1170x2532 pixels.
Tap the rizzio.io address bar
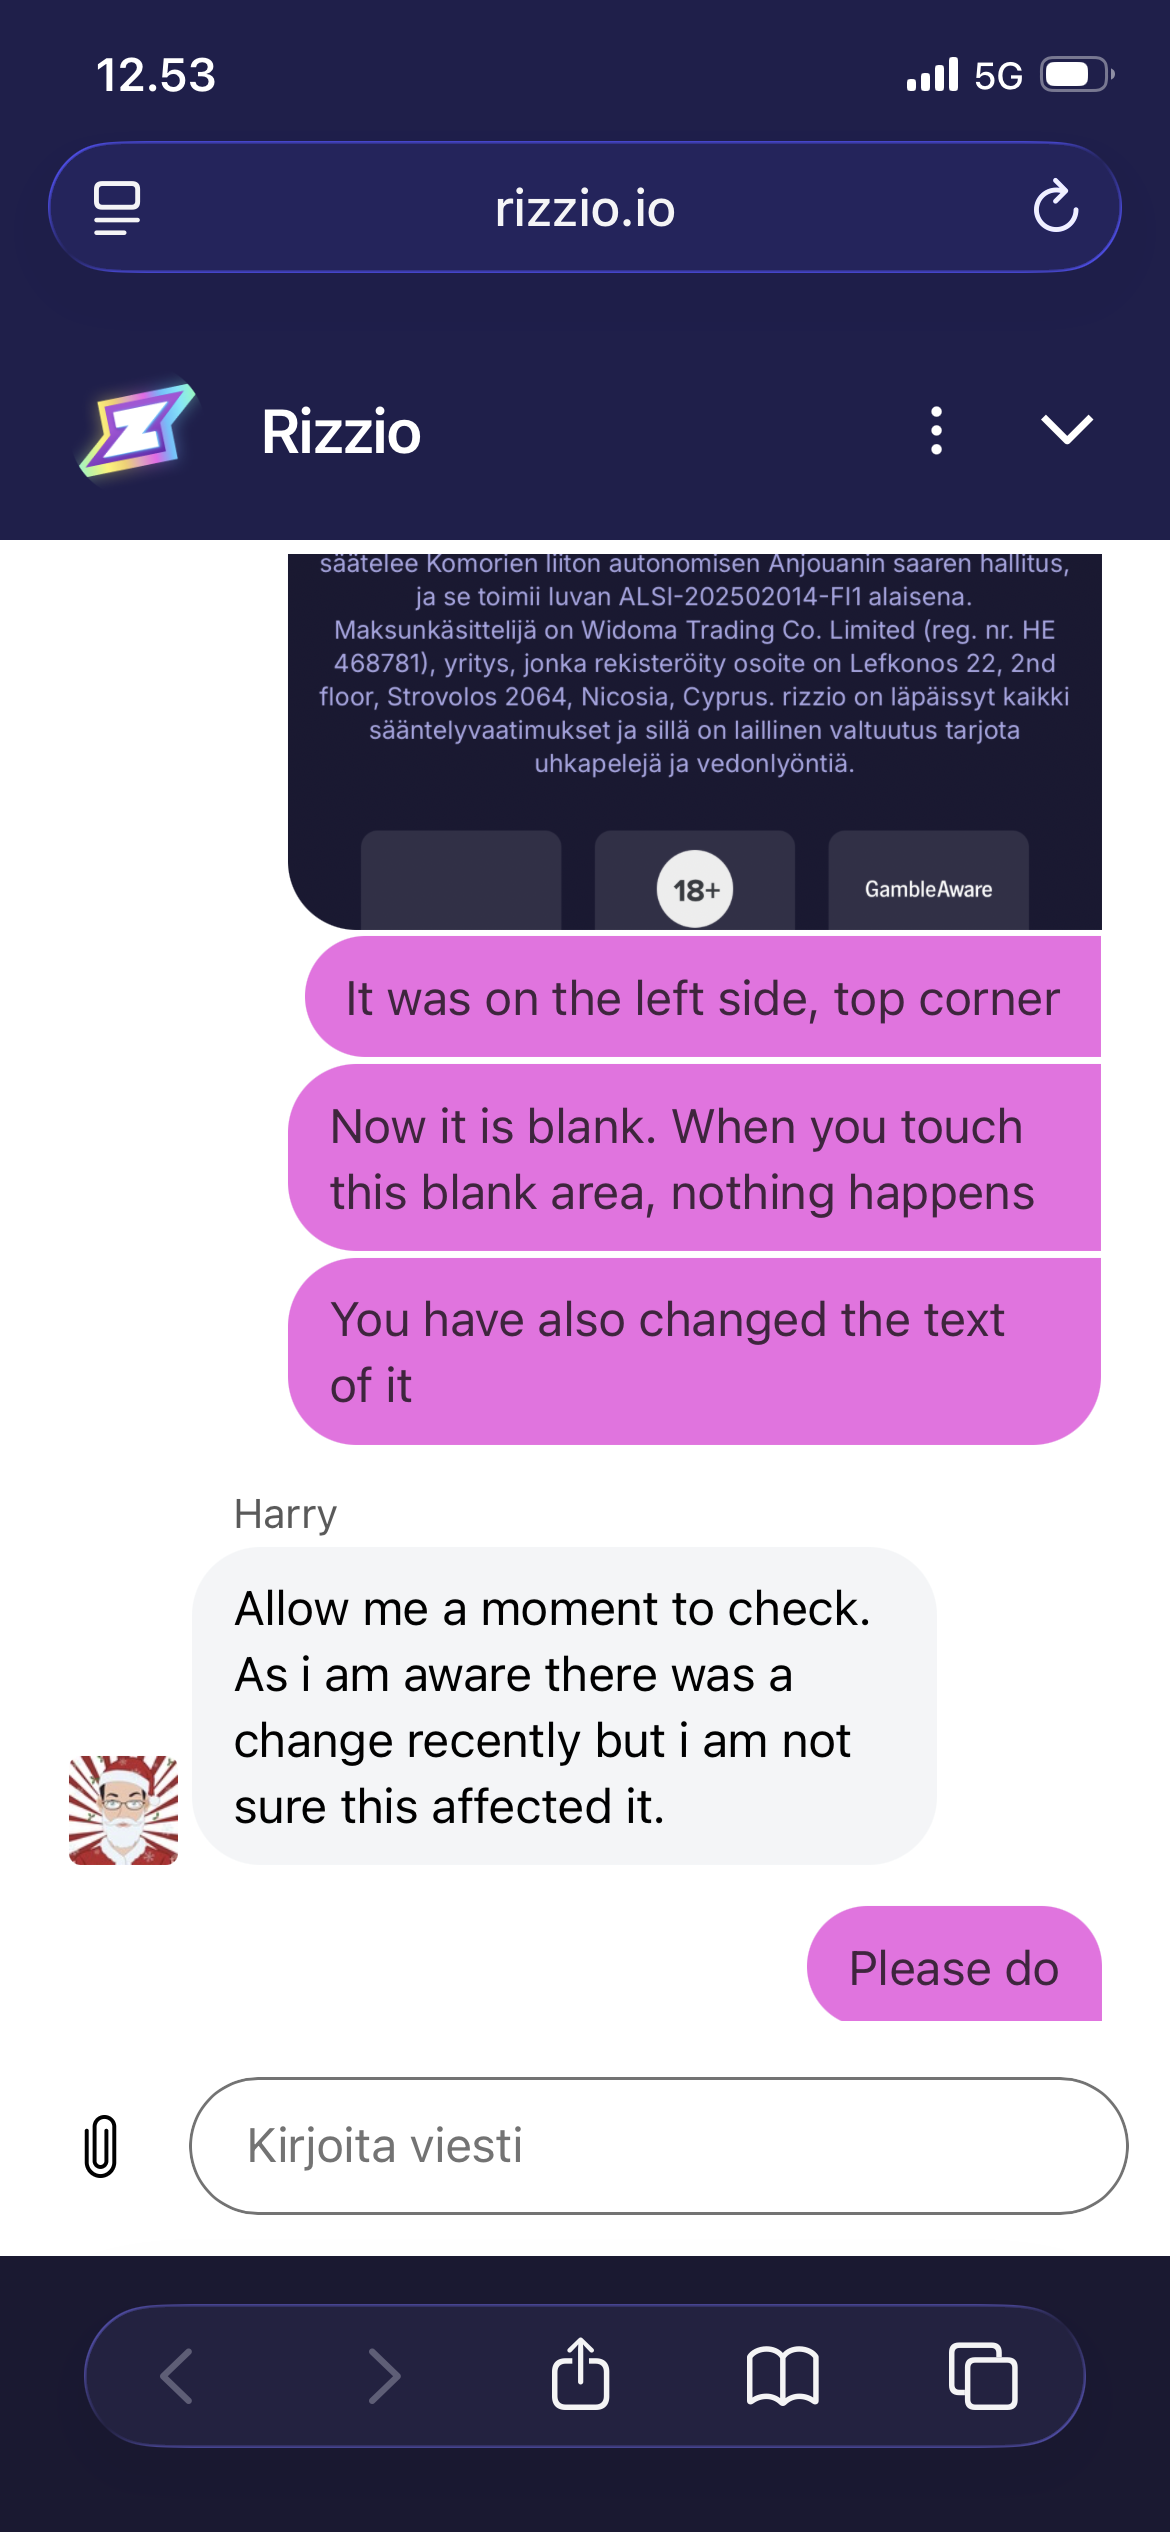click(x=585, y=208)
